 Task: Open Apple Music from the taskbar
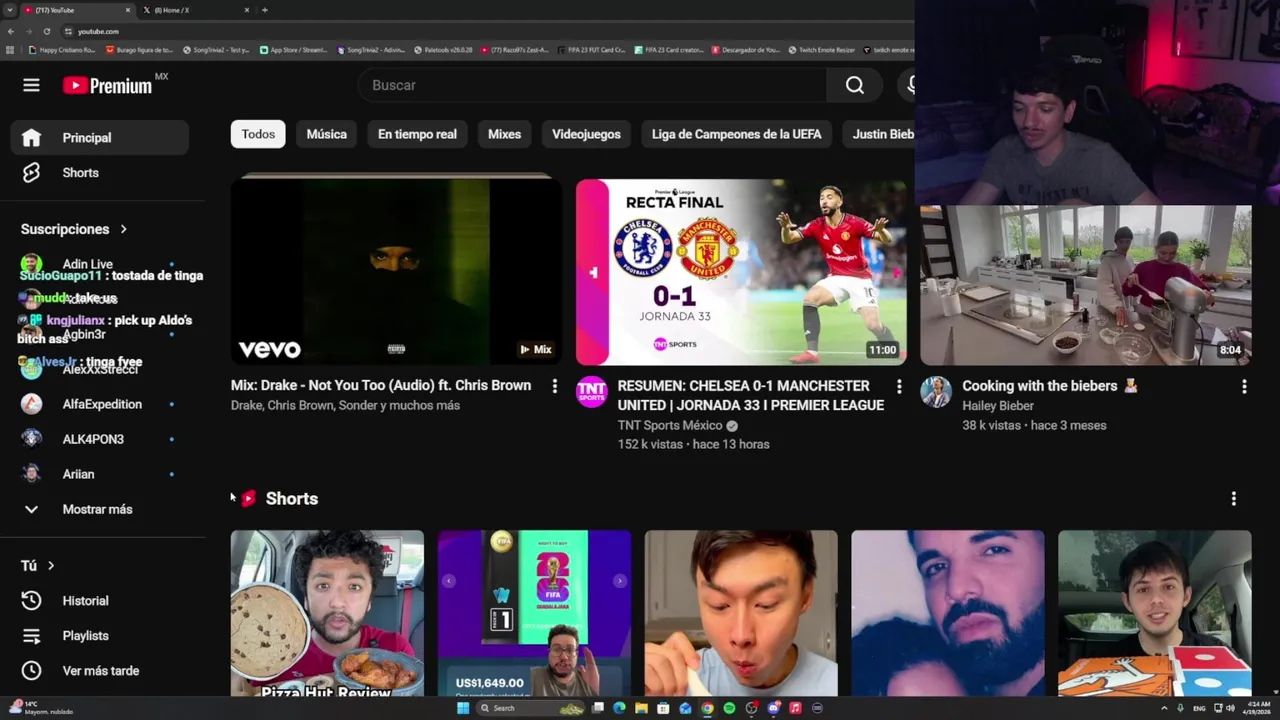[x=795, y=708]
